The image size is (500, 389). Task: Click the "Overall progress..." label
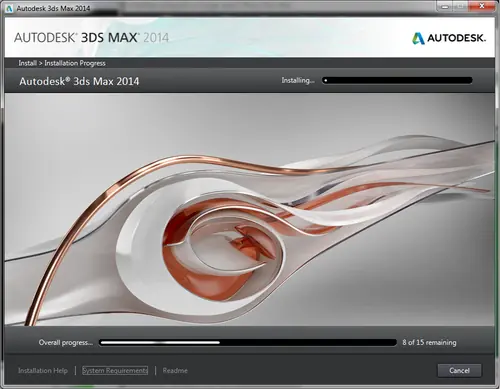[x=66, y=342]
